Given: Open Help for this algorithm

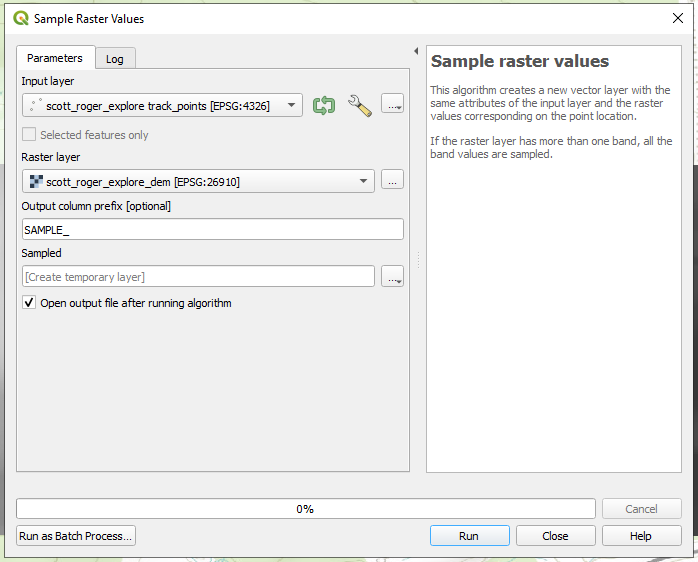Looking at the screenshot, I should (641, 536).
